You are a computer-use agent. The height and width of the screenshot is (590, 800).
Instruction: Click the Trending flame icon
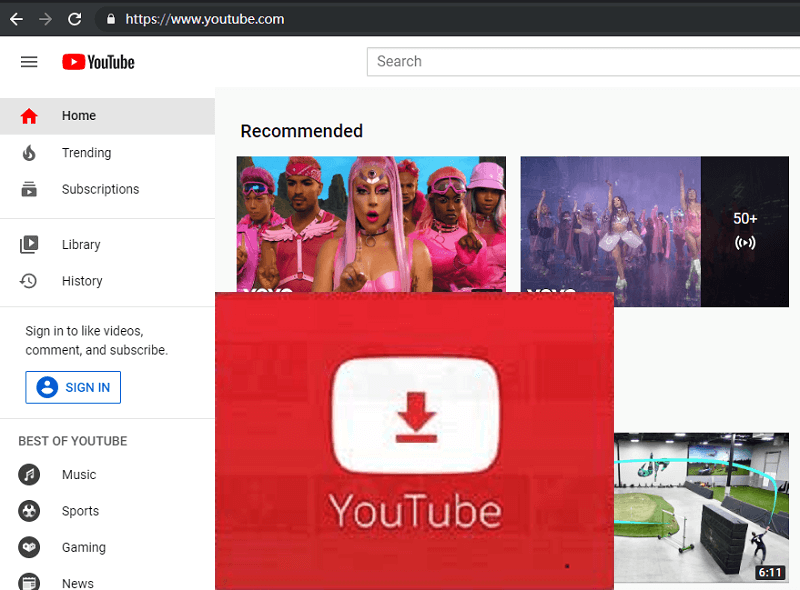coord(29,153)
